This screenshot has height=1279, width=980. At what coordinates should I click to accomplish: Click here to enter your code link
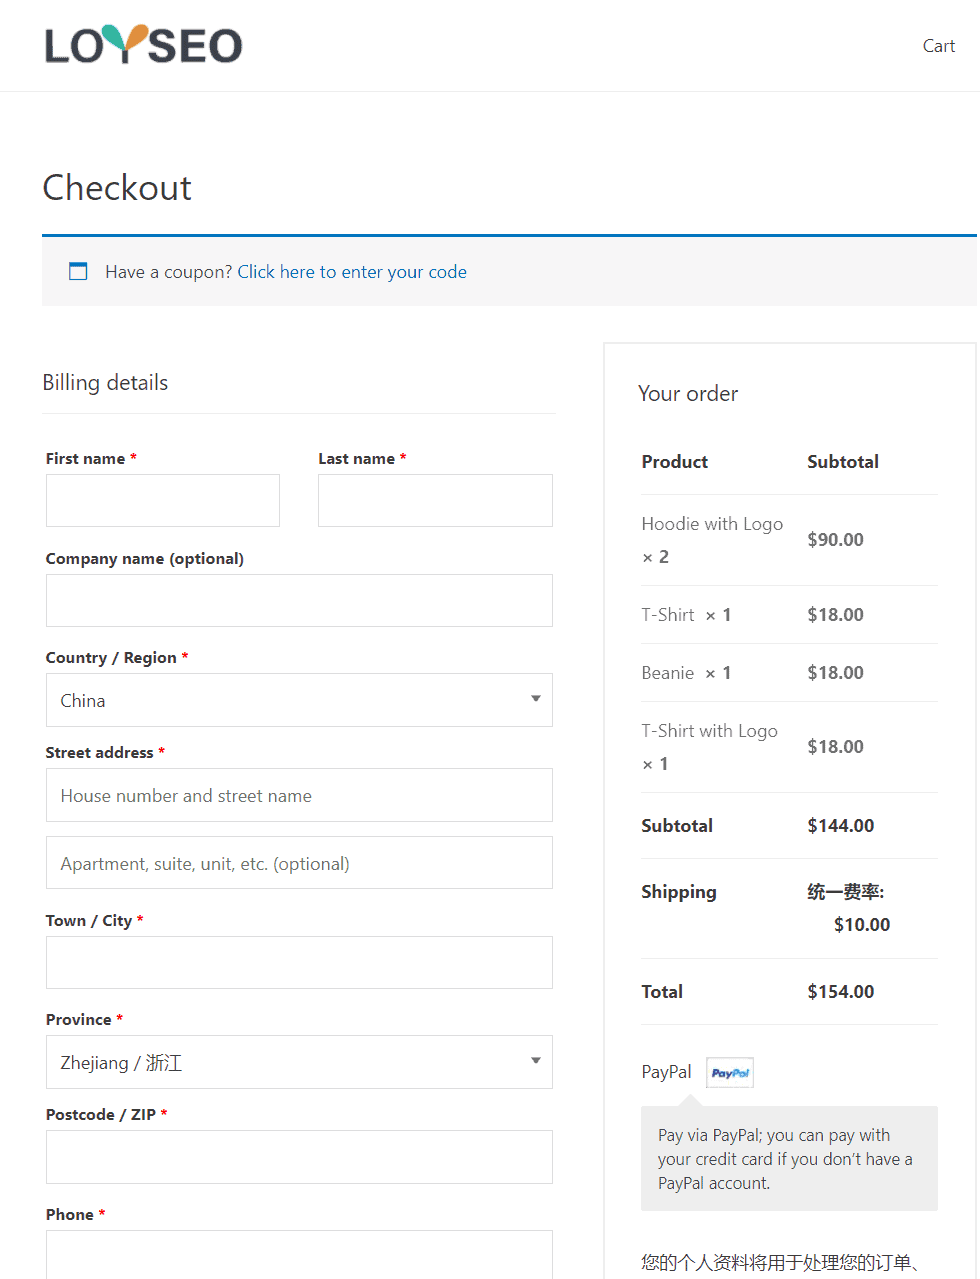352,272
